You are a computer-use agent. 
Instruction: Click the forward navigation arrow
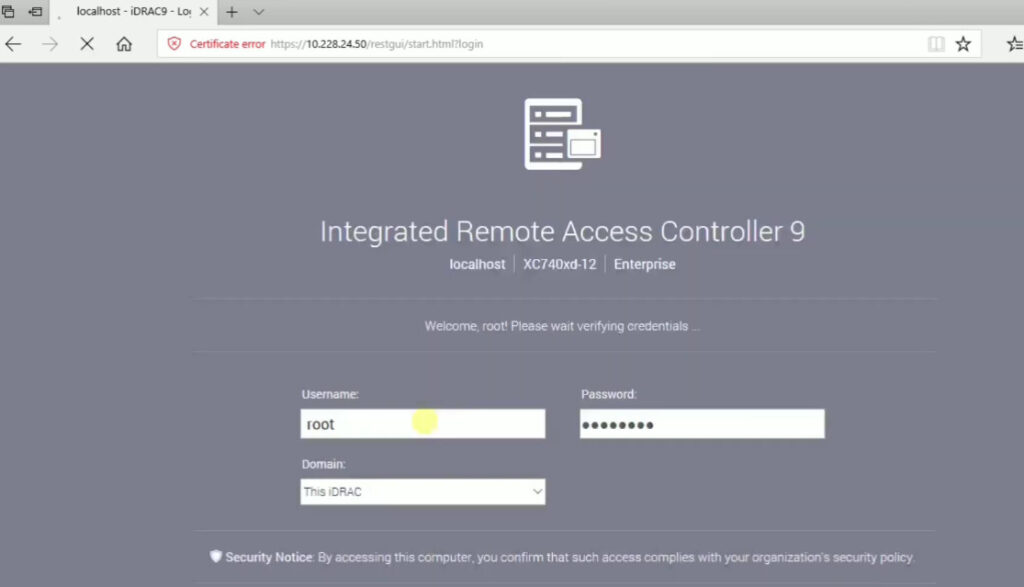50,44
